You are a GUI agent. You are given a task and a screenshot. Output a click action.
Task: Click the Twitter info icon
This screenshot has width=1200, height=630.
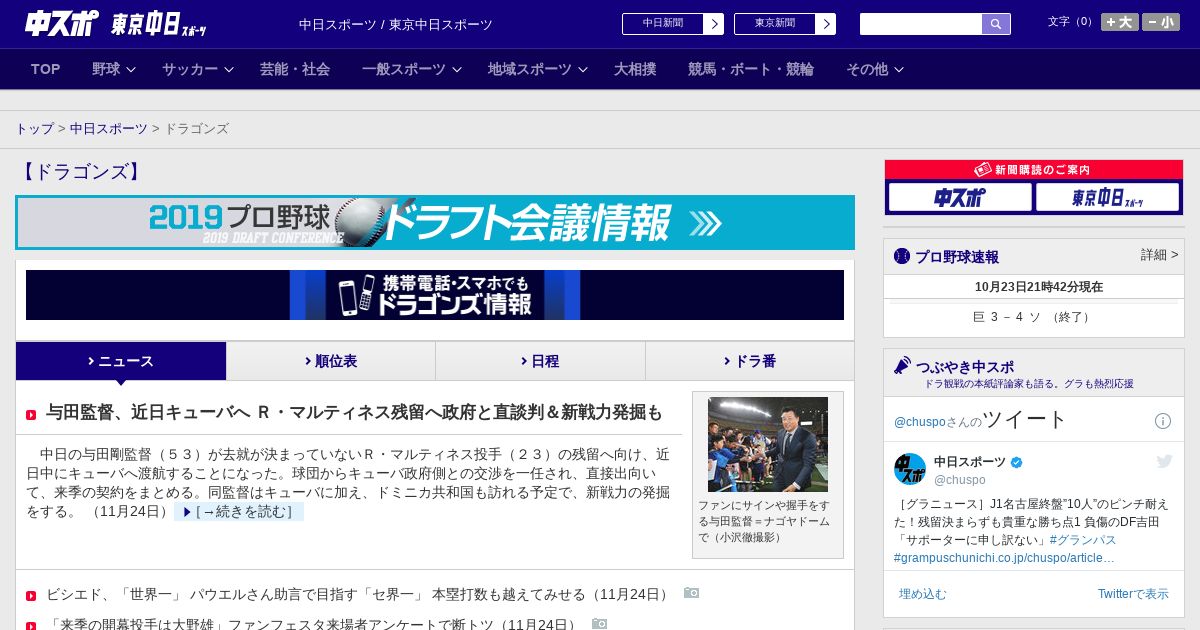1163,421
